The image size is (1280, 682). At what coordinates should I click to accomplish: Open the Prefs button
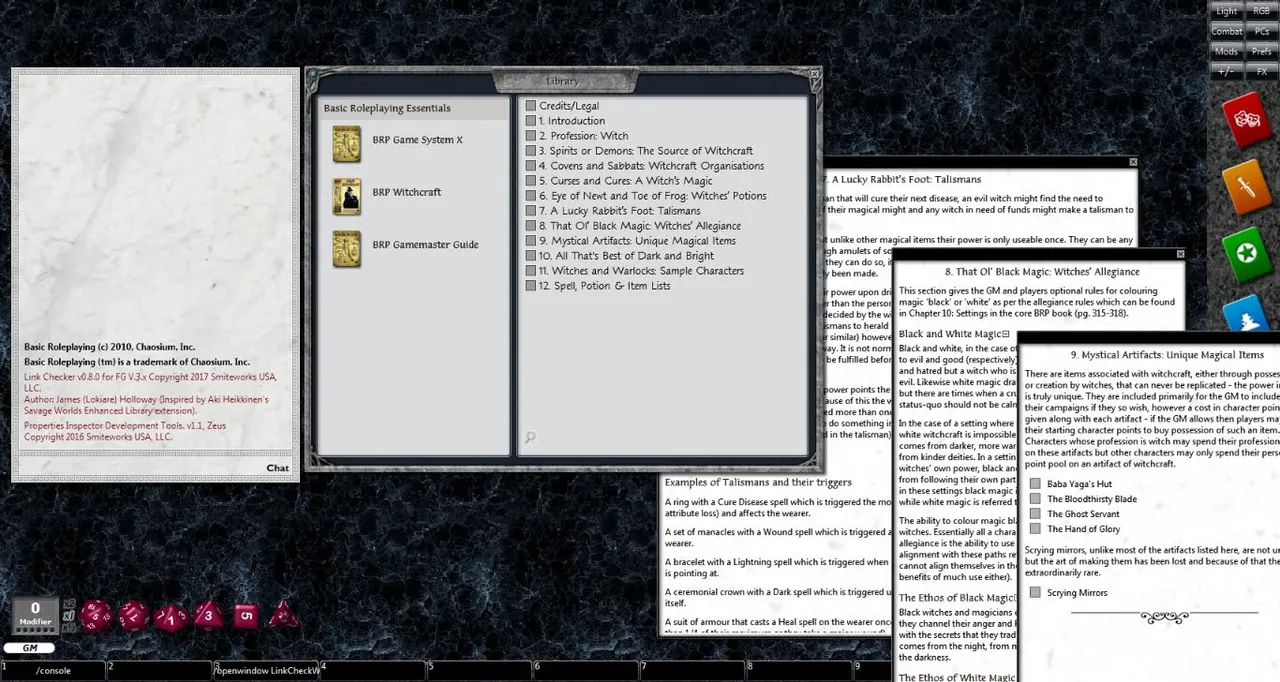coord(1261,51)
